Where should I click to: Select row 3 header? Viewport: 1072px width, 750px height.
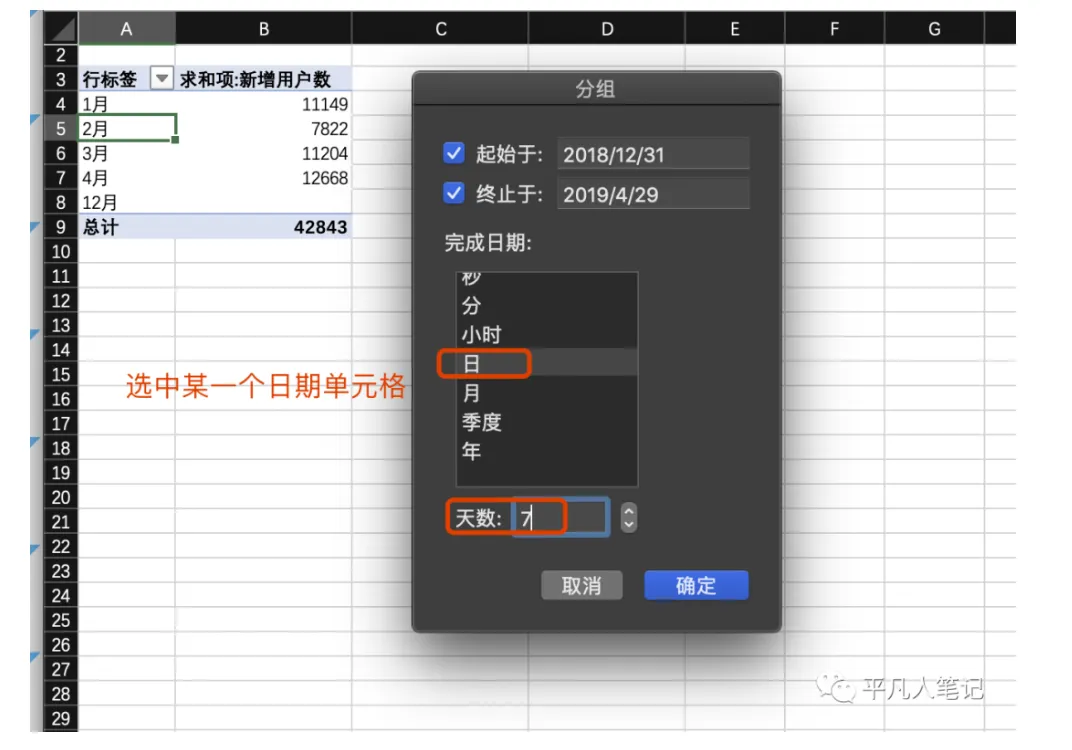click(61, 79)
